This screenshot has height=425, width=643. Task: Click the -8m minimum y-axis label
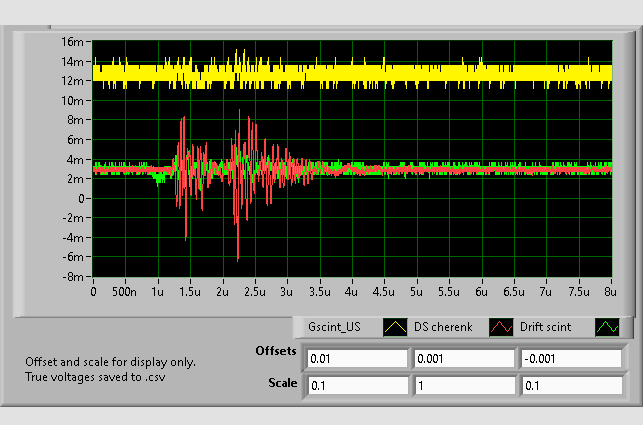click(72, 276)
